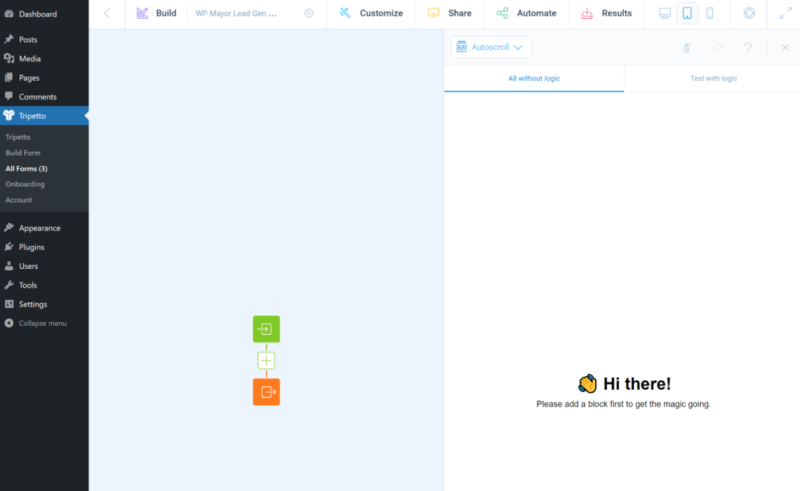Image resolution: width=800 pixels, height=491 pixels.
Task: Open the Account submenu link
Action: coord(19,200)
